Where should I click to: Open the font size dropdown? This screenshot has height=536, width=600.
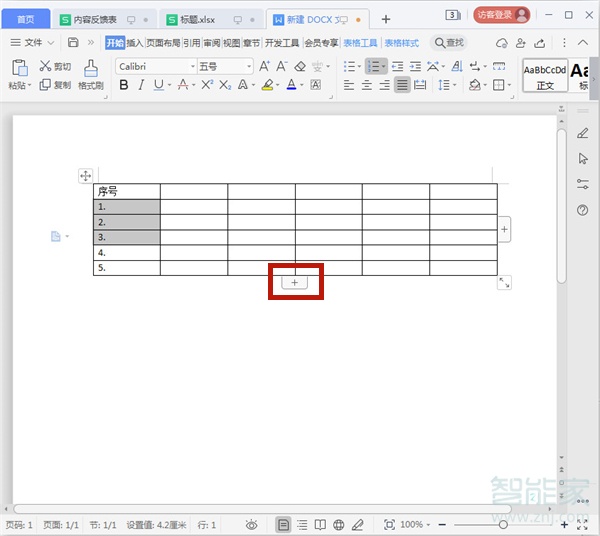(x=249, y=67)
